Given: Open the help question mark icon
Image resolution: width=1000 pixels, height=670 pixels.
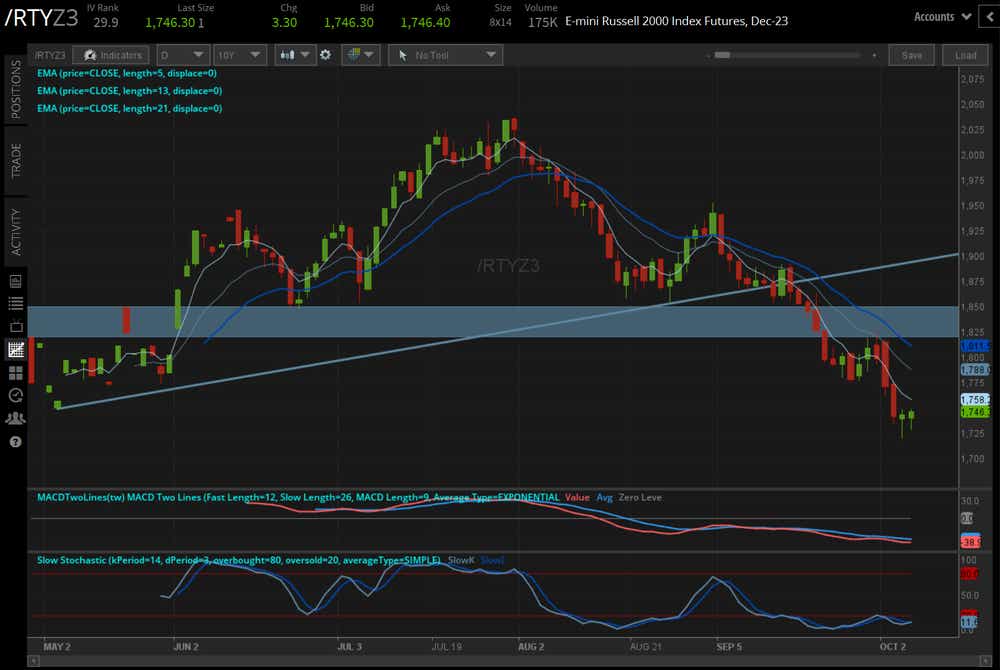Looking at the screenshot, I should pyautogui.click(x=16, y=442).
